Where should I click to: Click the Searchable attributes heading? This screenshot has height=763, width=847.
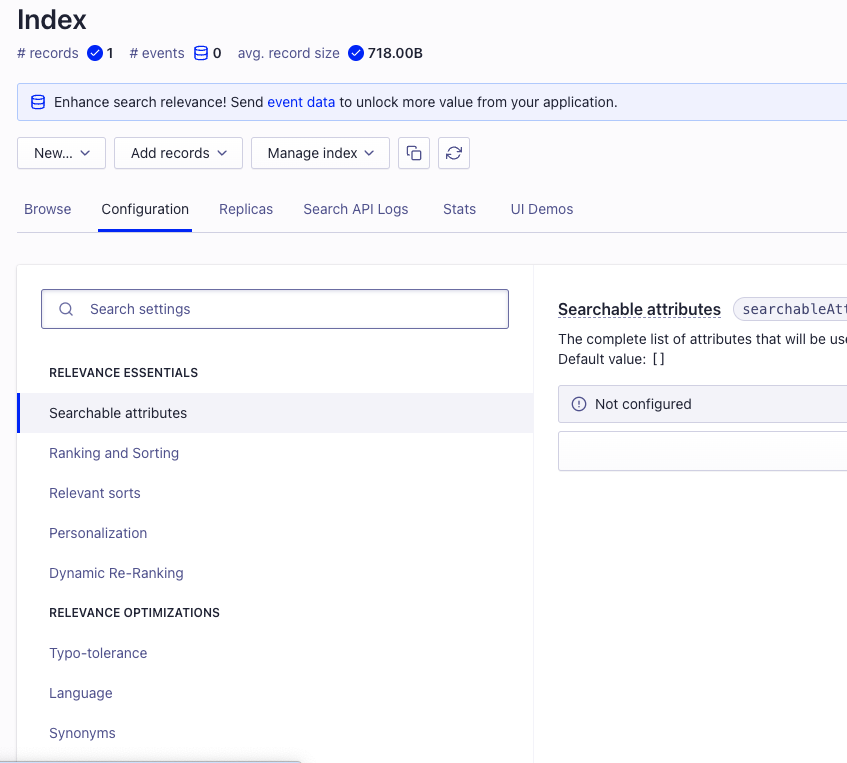(x=639, y=309)
